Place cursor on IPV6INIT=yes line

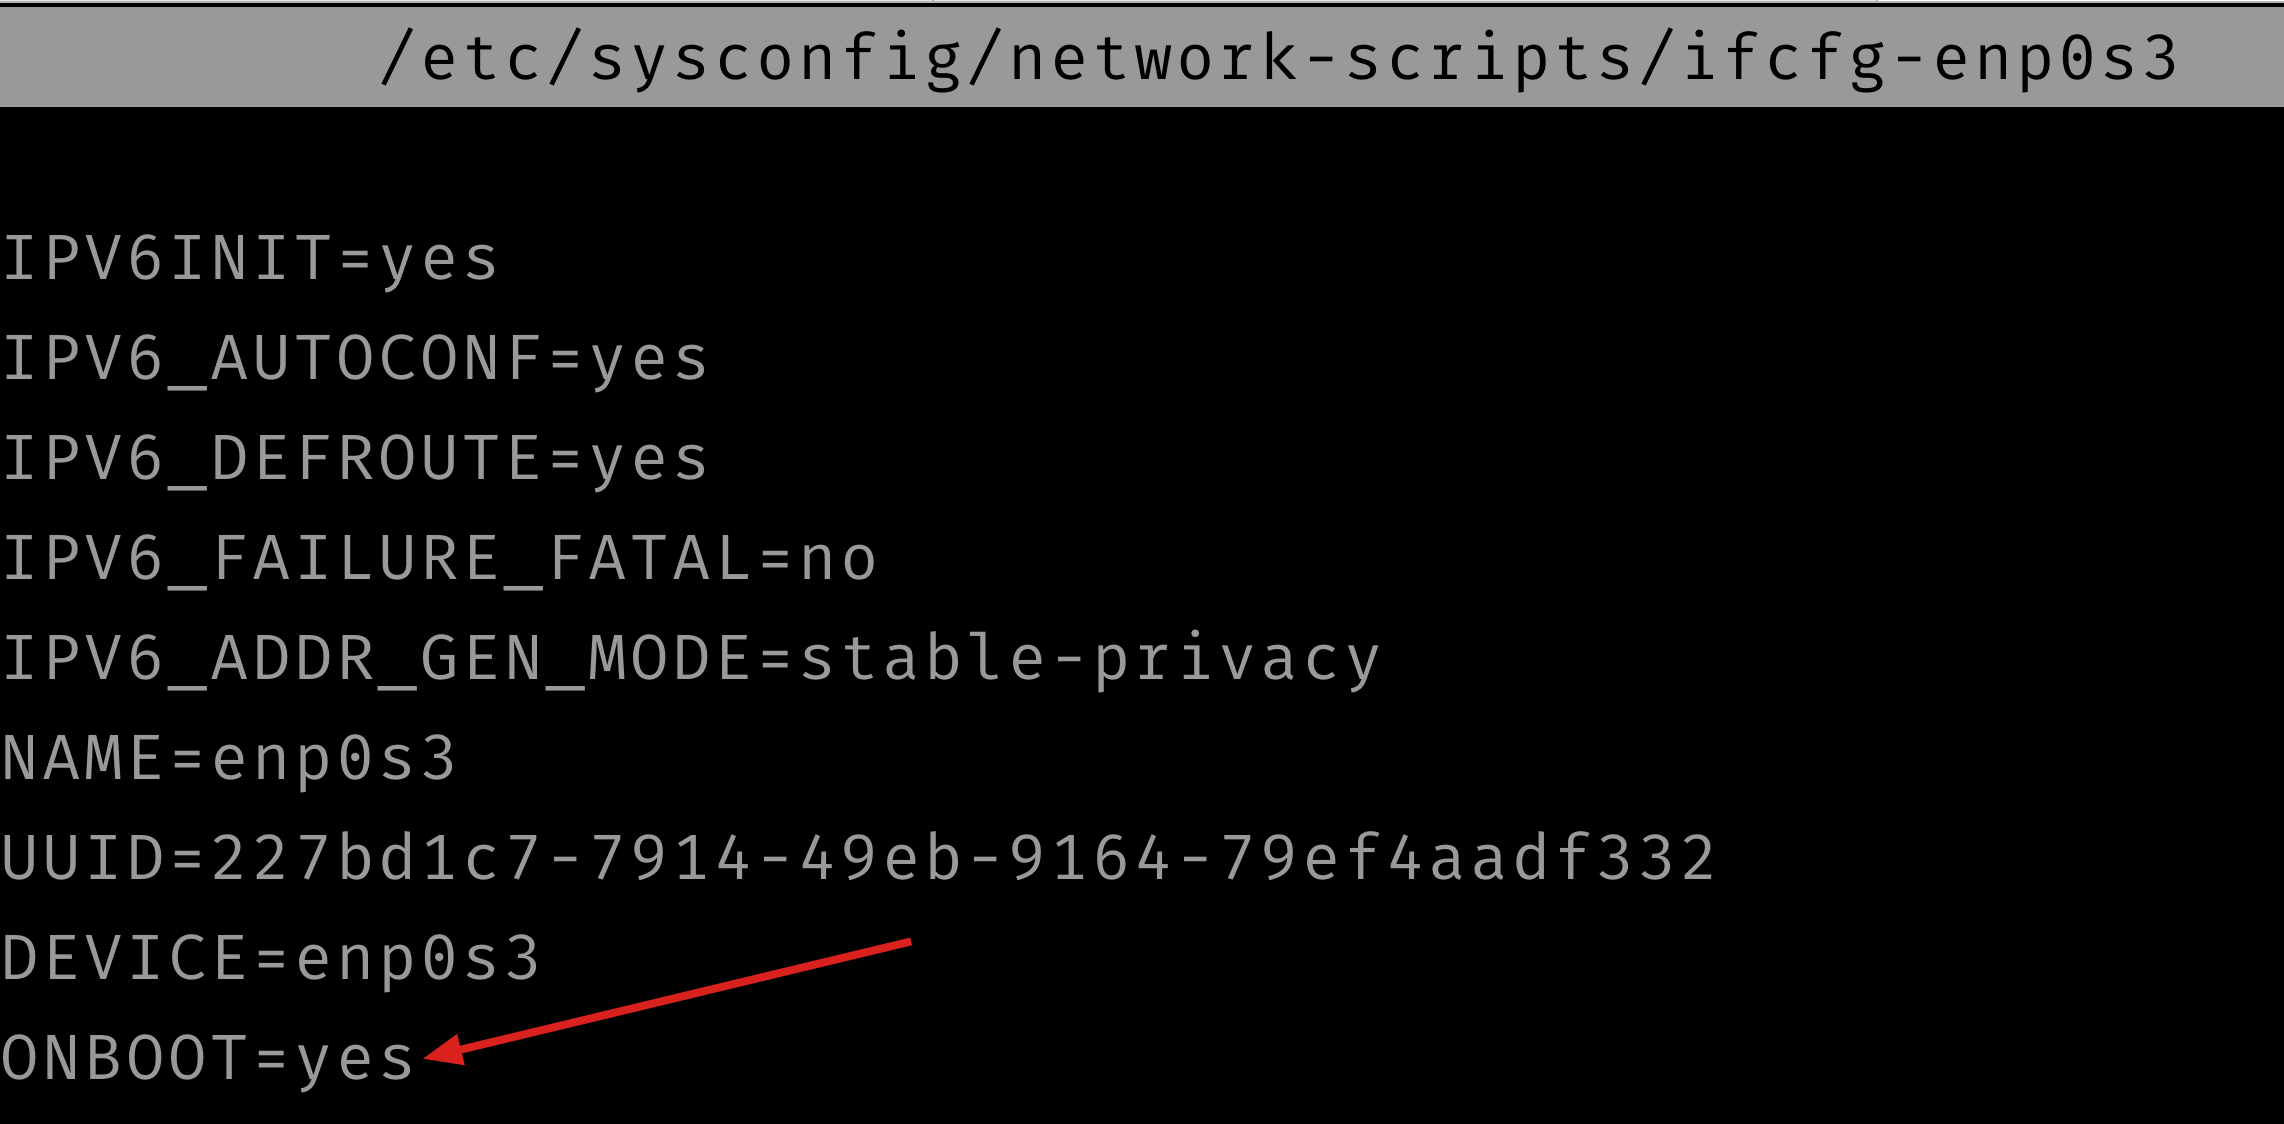pyautogui.click(x=250, y=260)
